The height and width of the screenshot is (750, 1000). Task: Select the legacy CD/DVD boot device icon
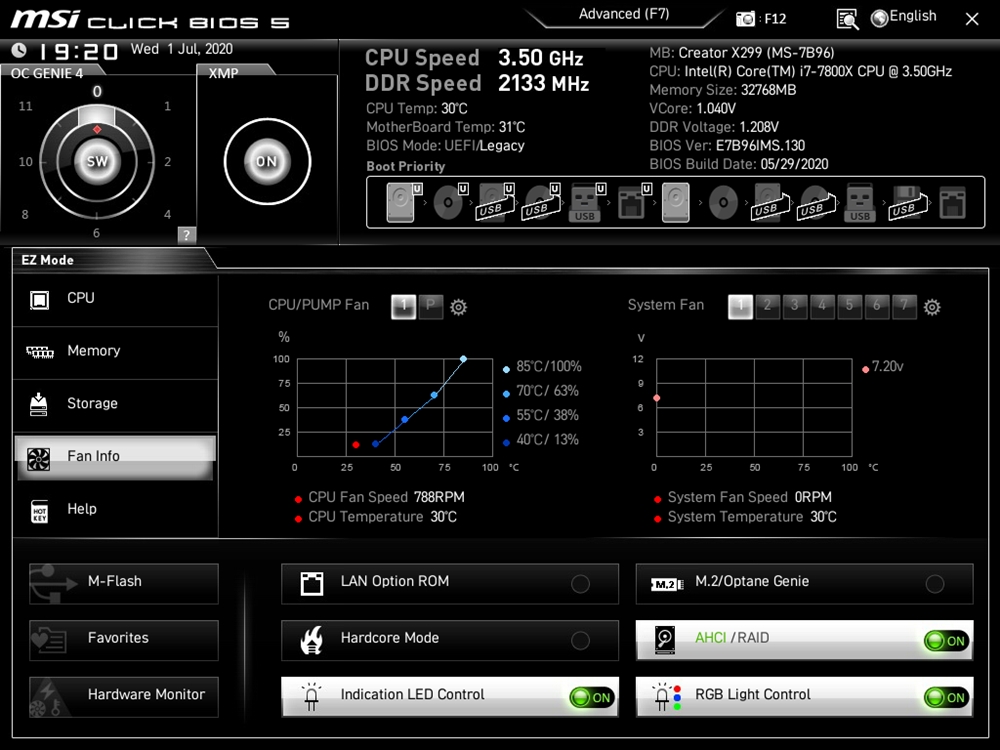pyautogui.click(x=723, y=203)
